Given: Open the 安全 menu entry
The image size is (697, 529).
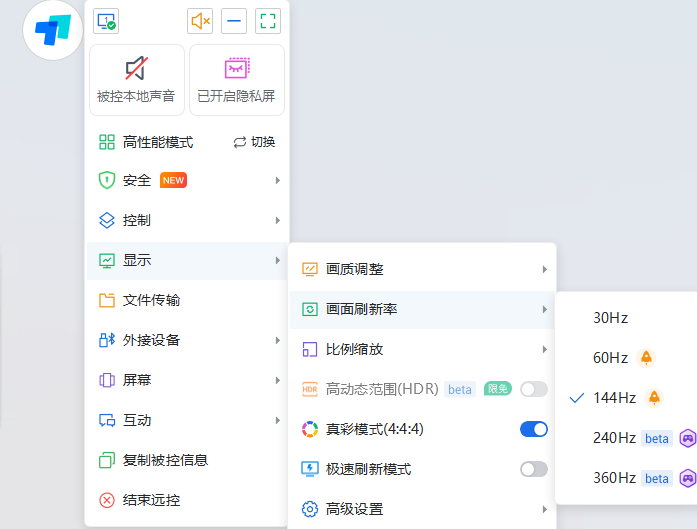Looking at the screenshot, I should pos(188,180).
